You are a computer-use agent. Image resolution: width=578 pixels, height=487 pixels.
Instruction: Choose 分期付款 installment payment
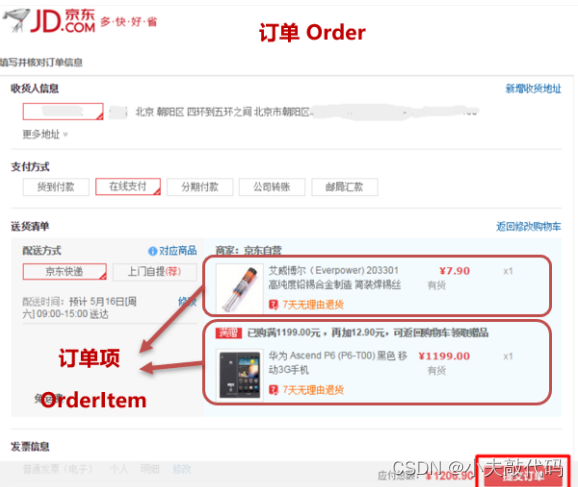[200, 187]
